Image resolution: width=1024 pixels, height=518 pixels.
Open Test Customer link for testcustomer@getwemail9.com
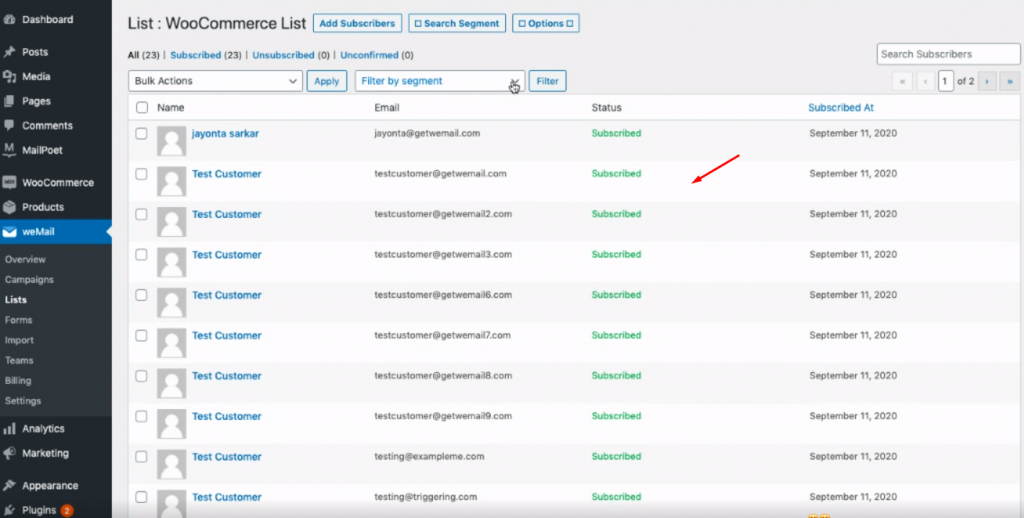tap(227, 417)
